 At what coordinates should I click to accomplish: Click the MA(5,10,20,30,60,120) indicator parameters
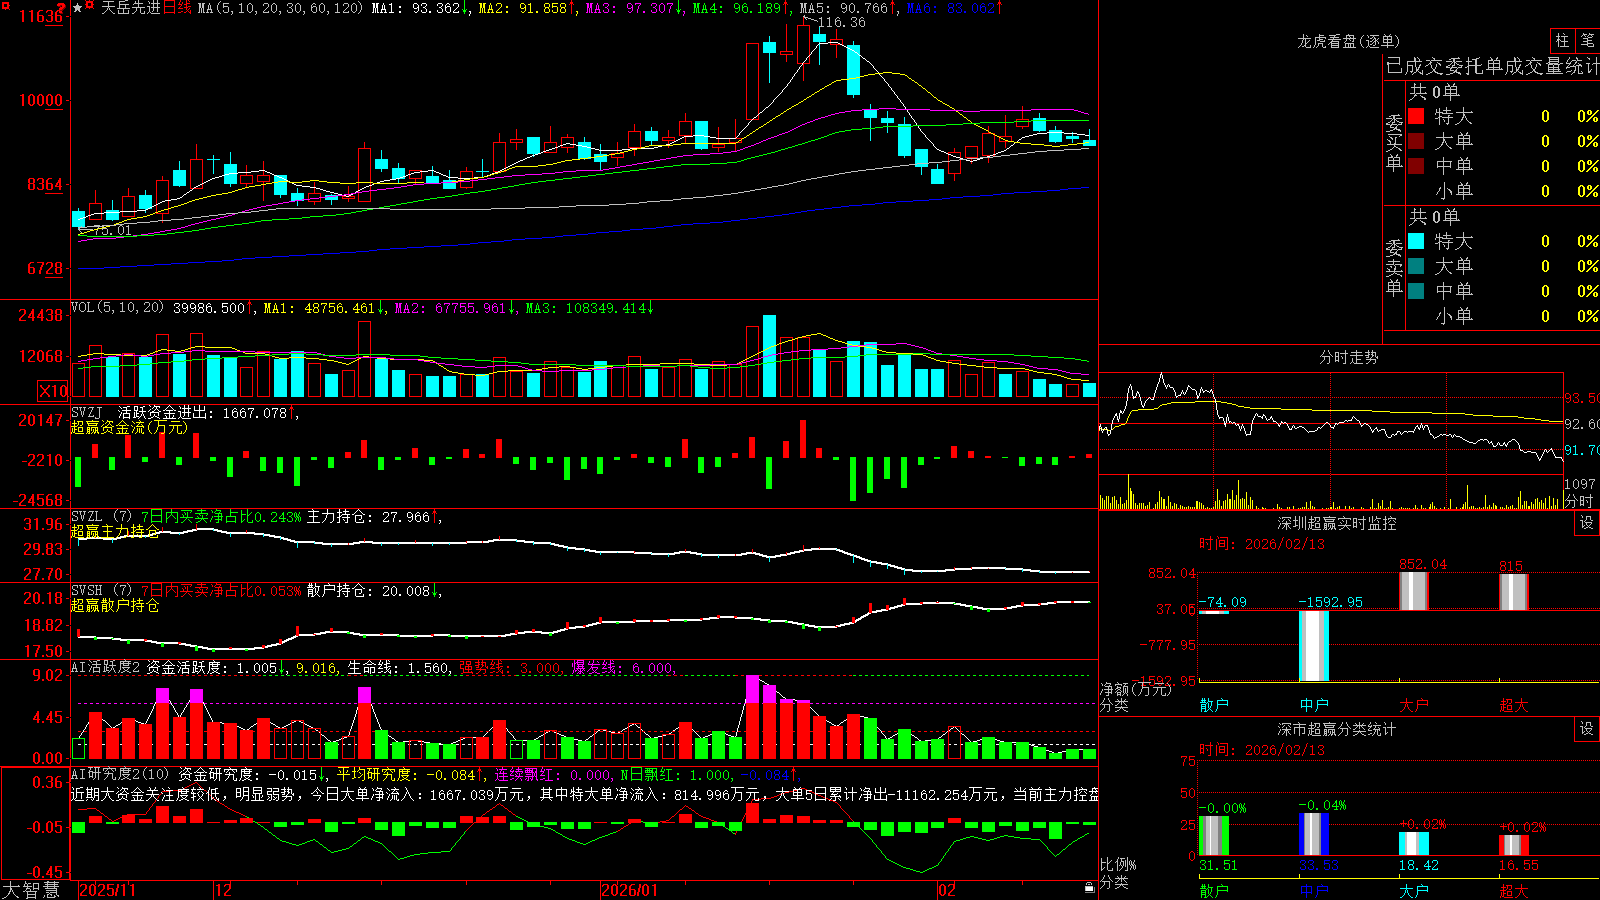click(x=280, y=8)
